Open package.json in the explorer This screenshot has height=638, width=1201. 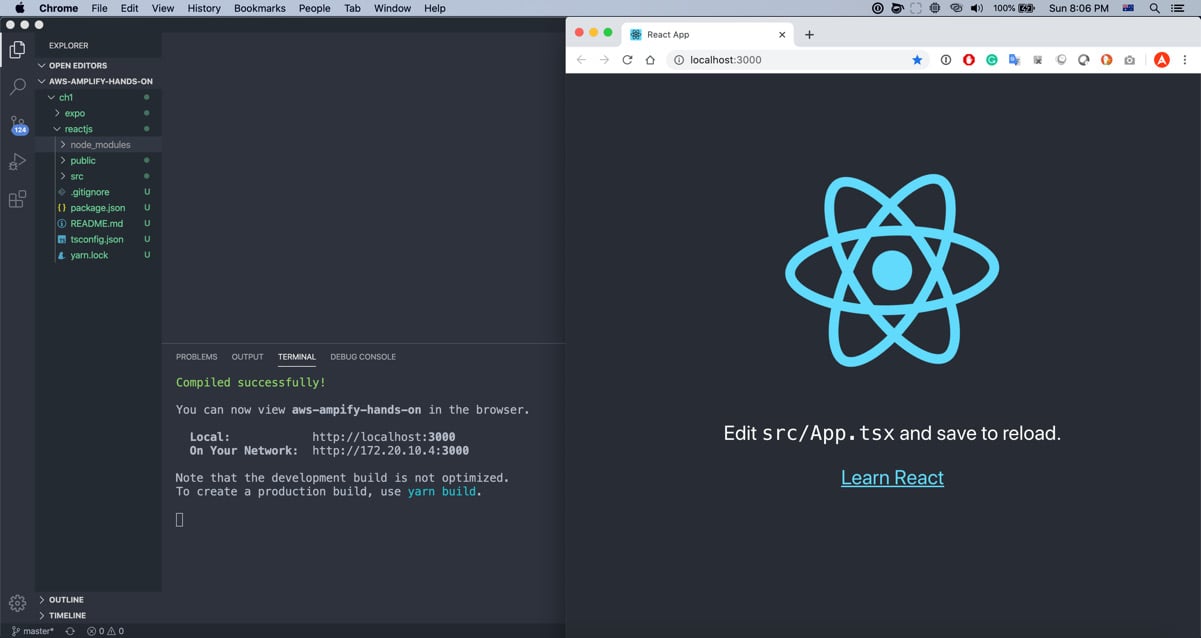98,208
